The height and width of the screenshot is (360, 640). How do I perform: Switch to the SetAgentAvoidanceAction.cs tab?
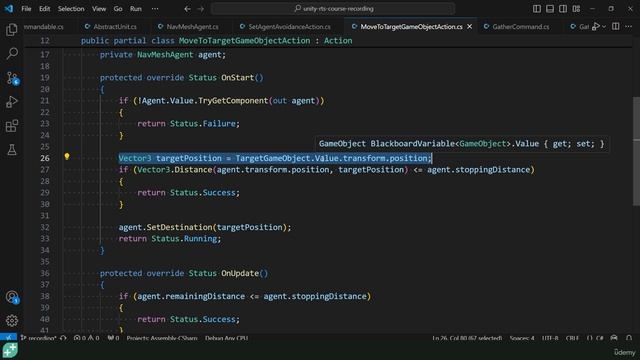coord(285,27)
